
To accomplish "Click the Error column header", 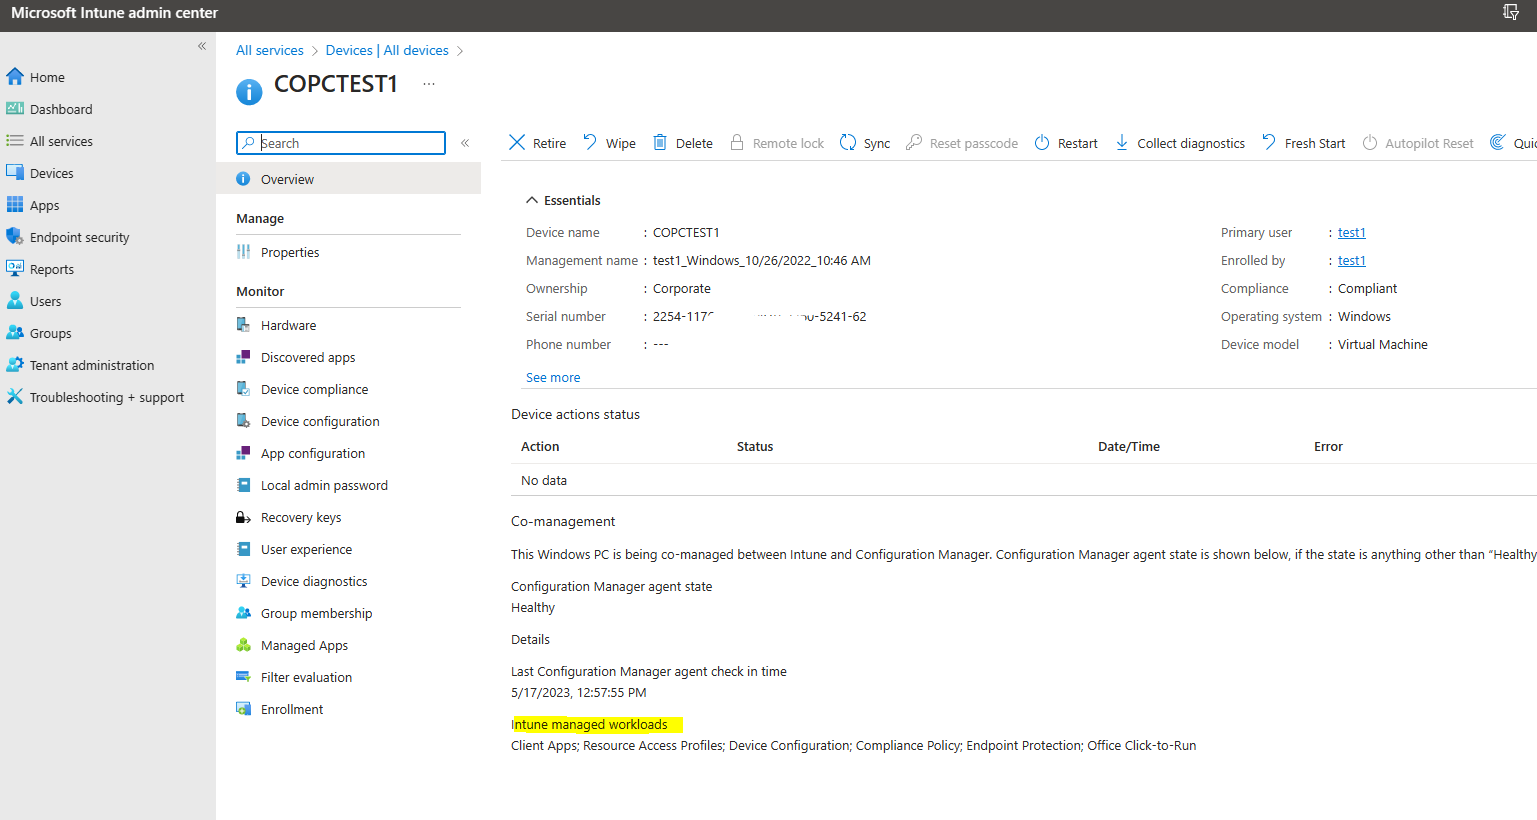I will click(1328, 446).
